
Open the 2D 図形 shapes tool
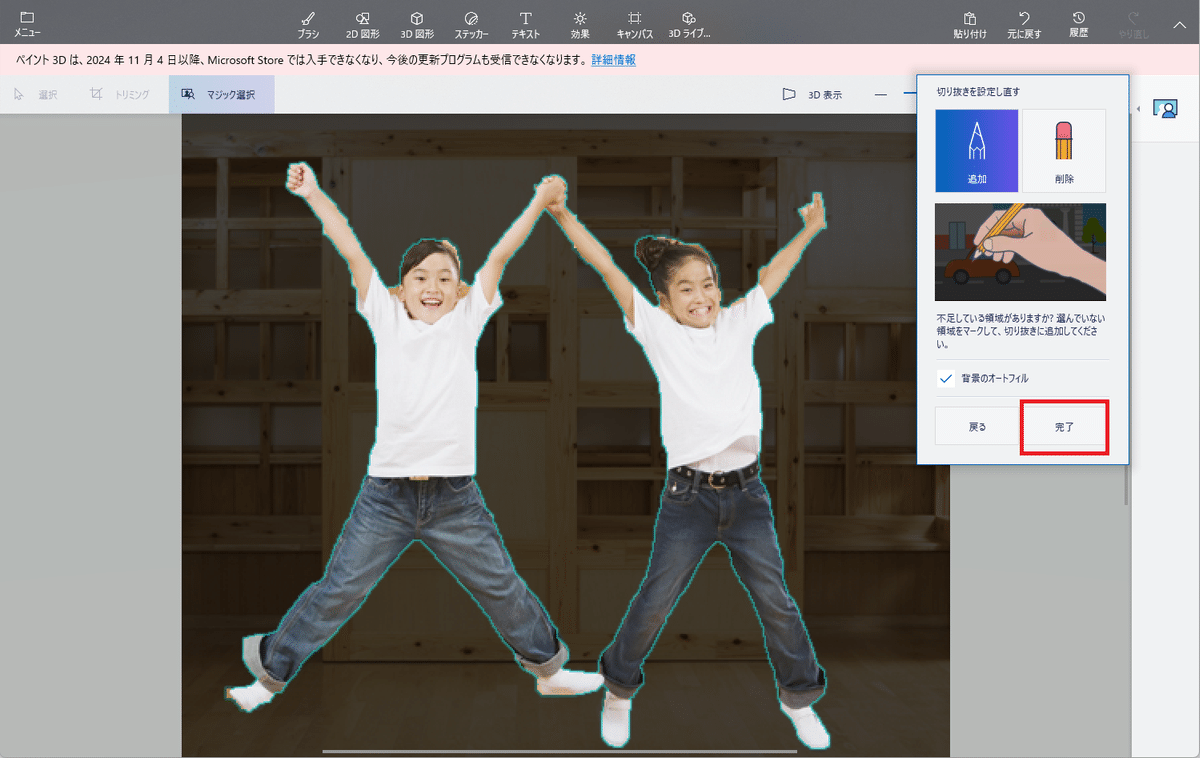362,24
